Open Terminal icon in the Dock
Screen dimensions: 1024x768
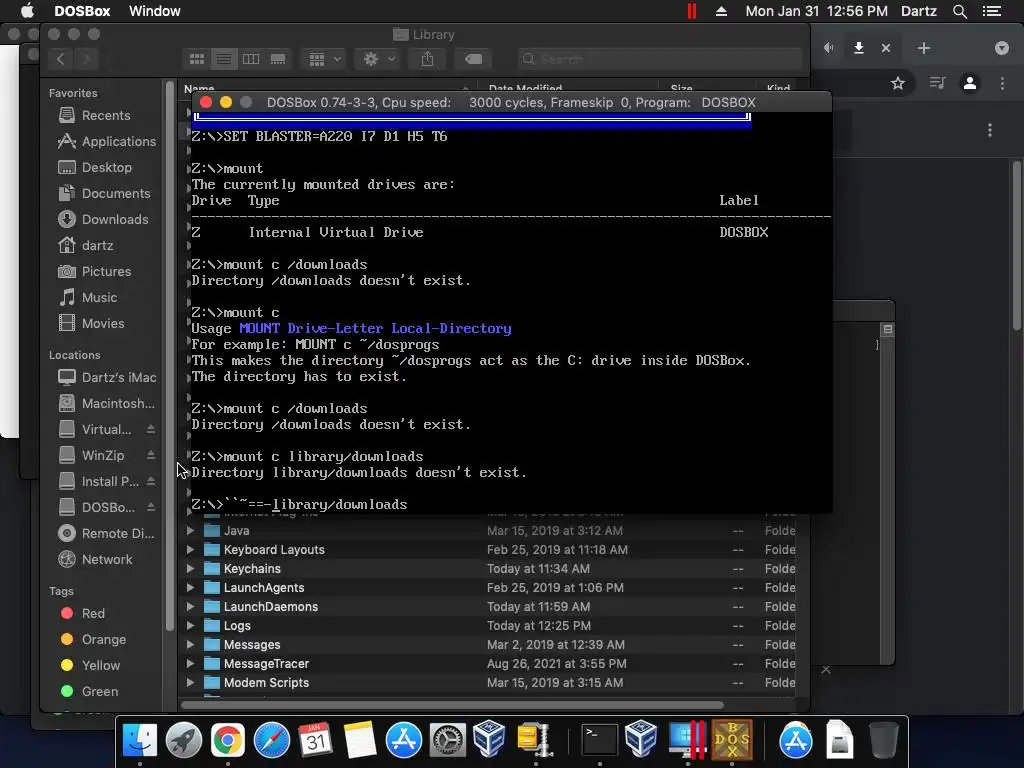click(600, 740)
